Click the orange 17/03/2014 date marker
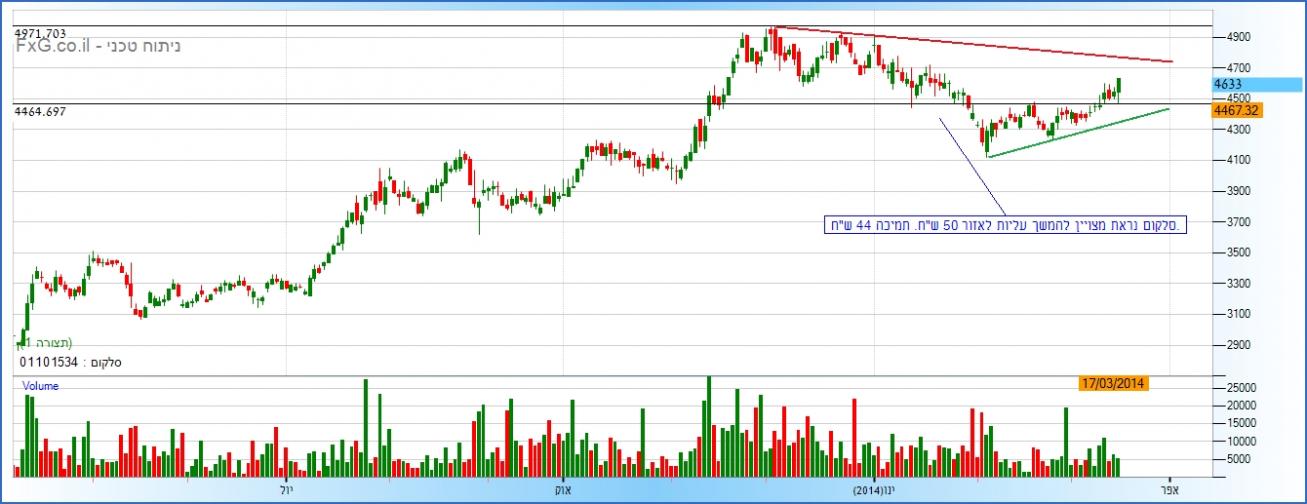 pos(1113,383)
